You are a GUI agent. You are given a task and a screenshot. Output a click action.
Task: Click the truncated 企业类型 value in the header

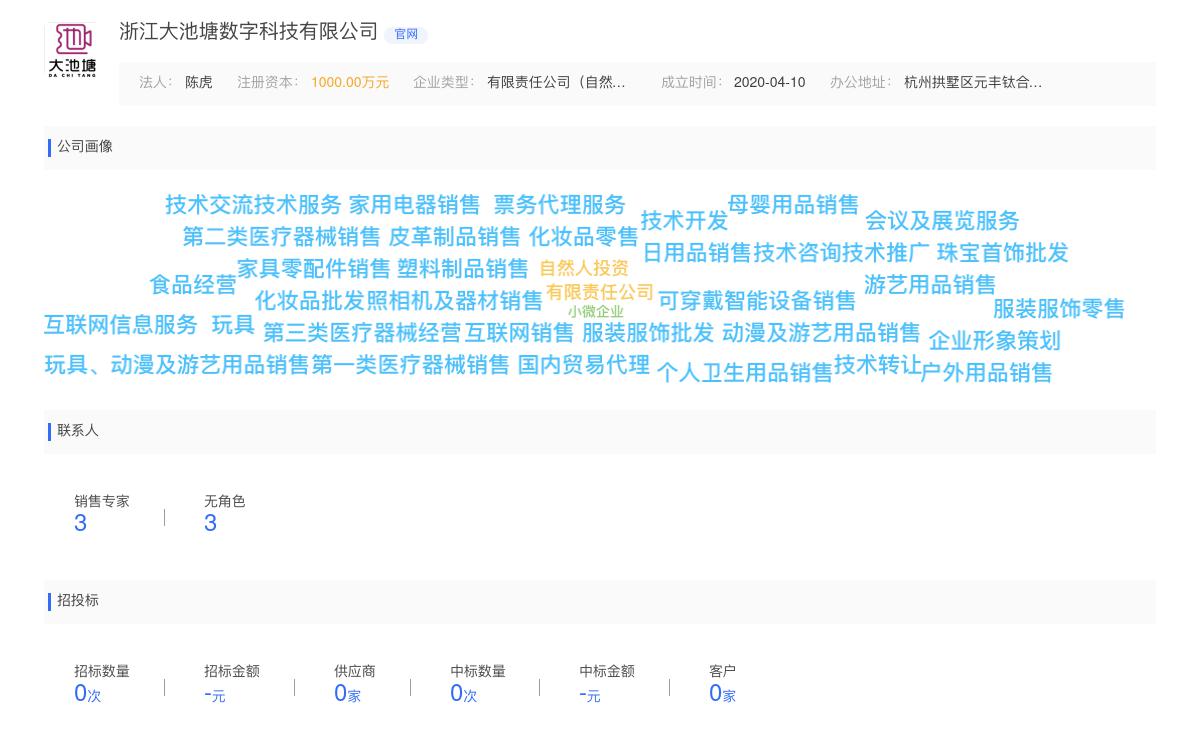coord(556,83)
